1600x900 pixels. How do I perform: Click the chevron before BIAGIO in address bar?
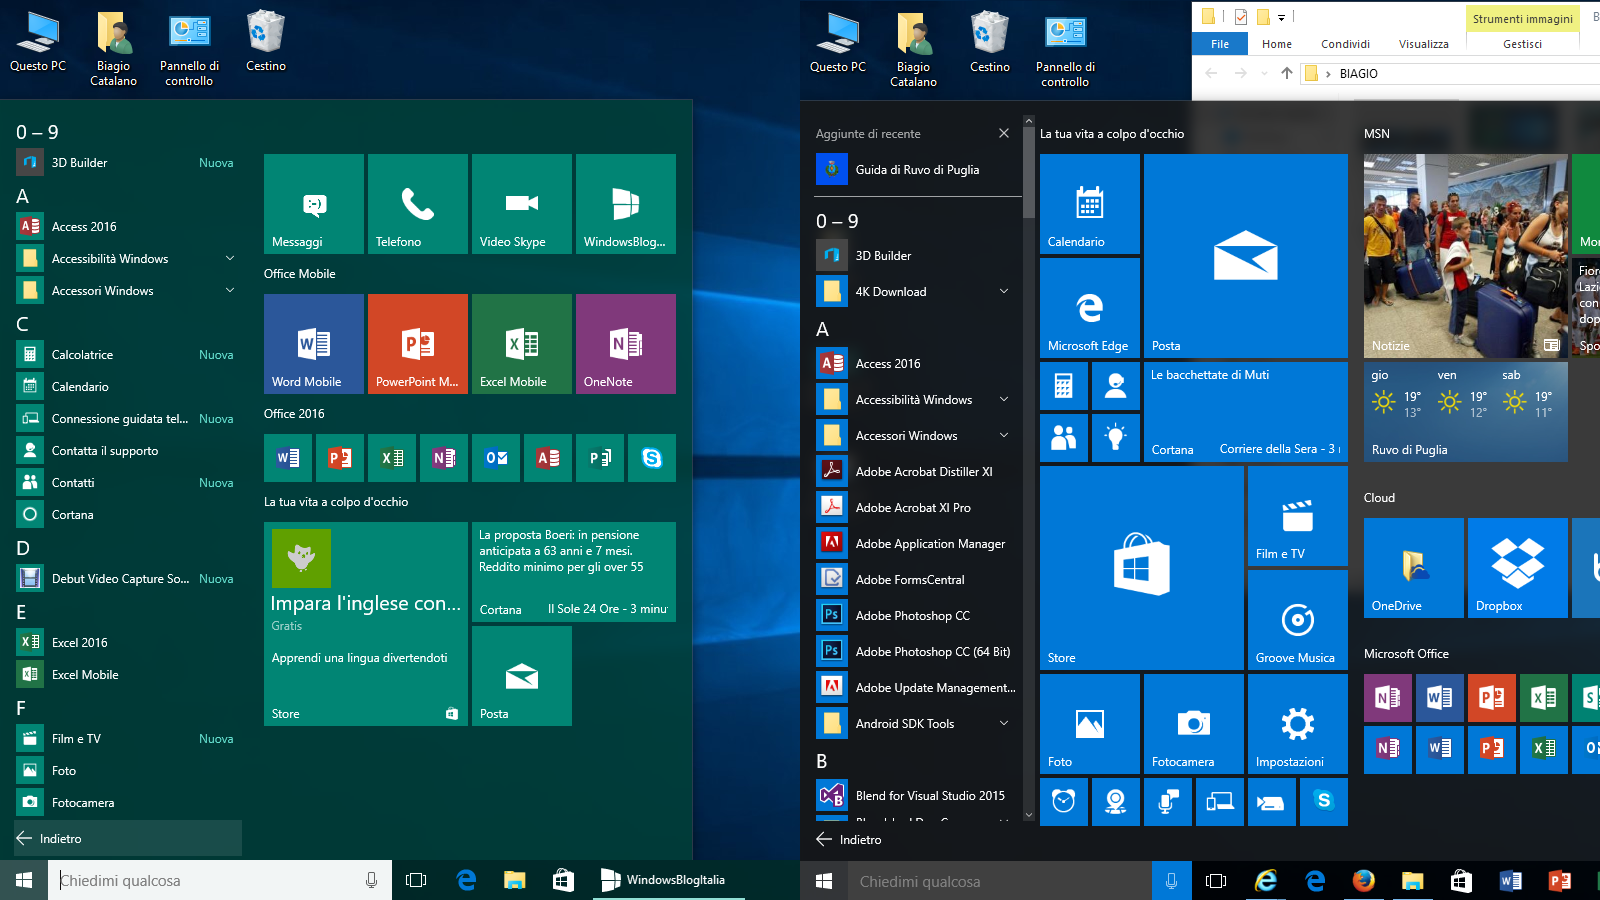1328,74
